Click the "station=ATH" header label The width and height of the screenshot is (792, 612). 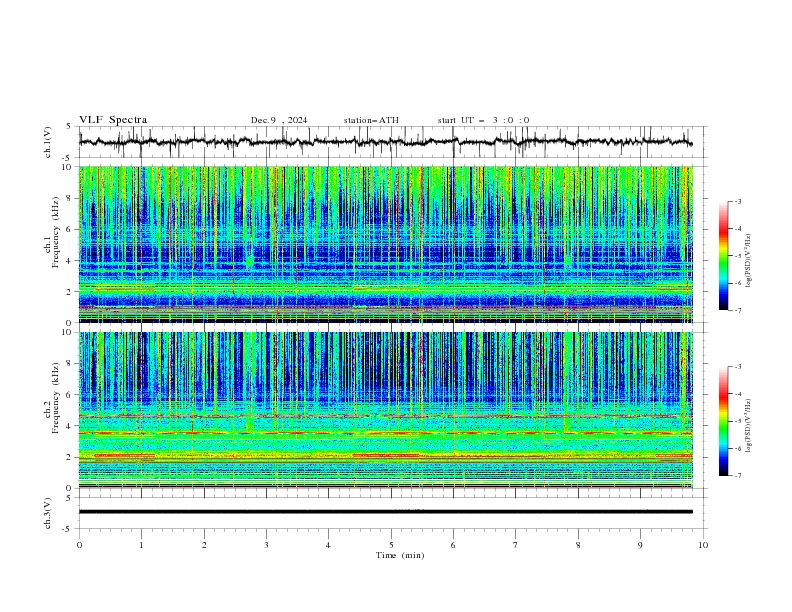[x=371, y=120]
